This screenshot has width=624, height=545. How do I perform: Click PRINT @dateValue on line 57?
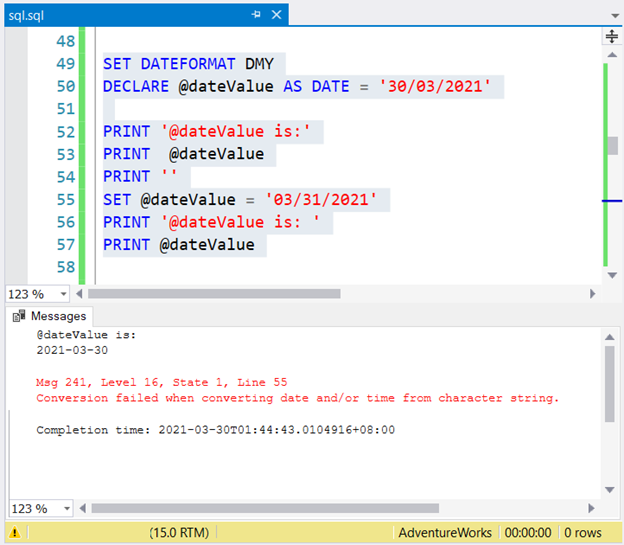coord(179,245)
